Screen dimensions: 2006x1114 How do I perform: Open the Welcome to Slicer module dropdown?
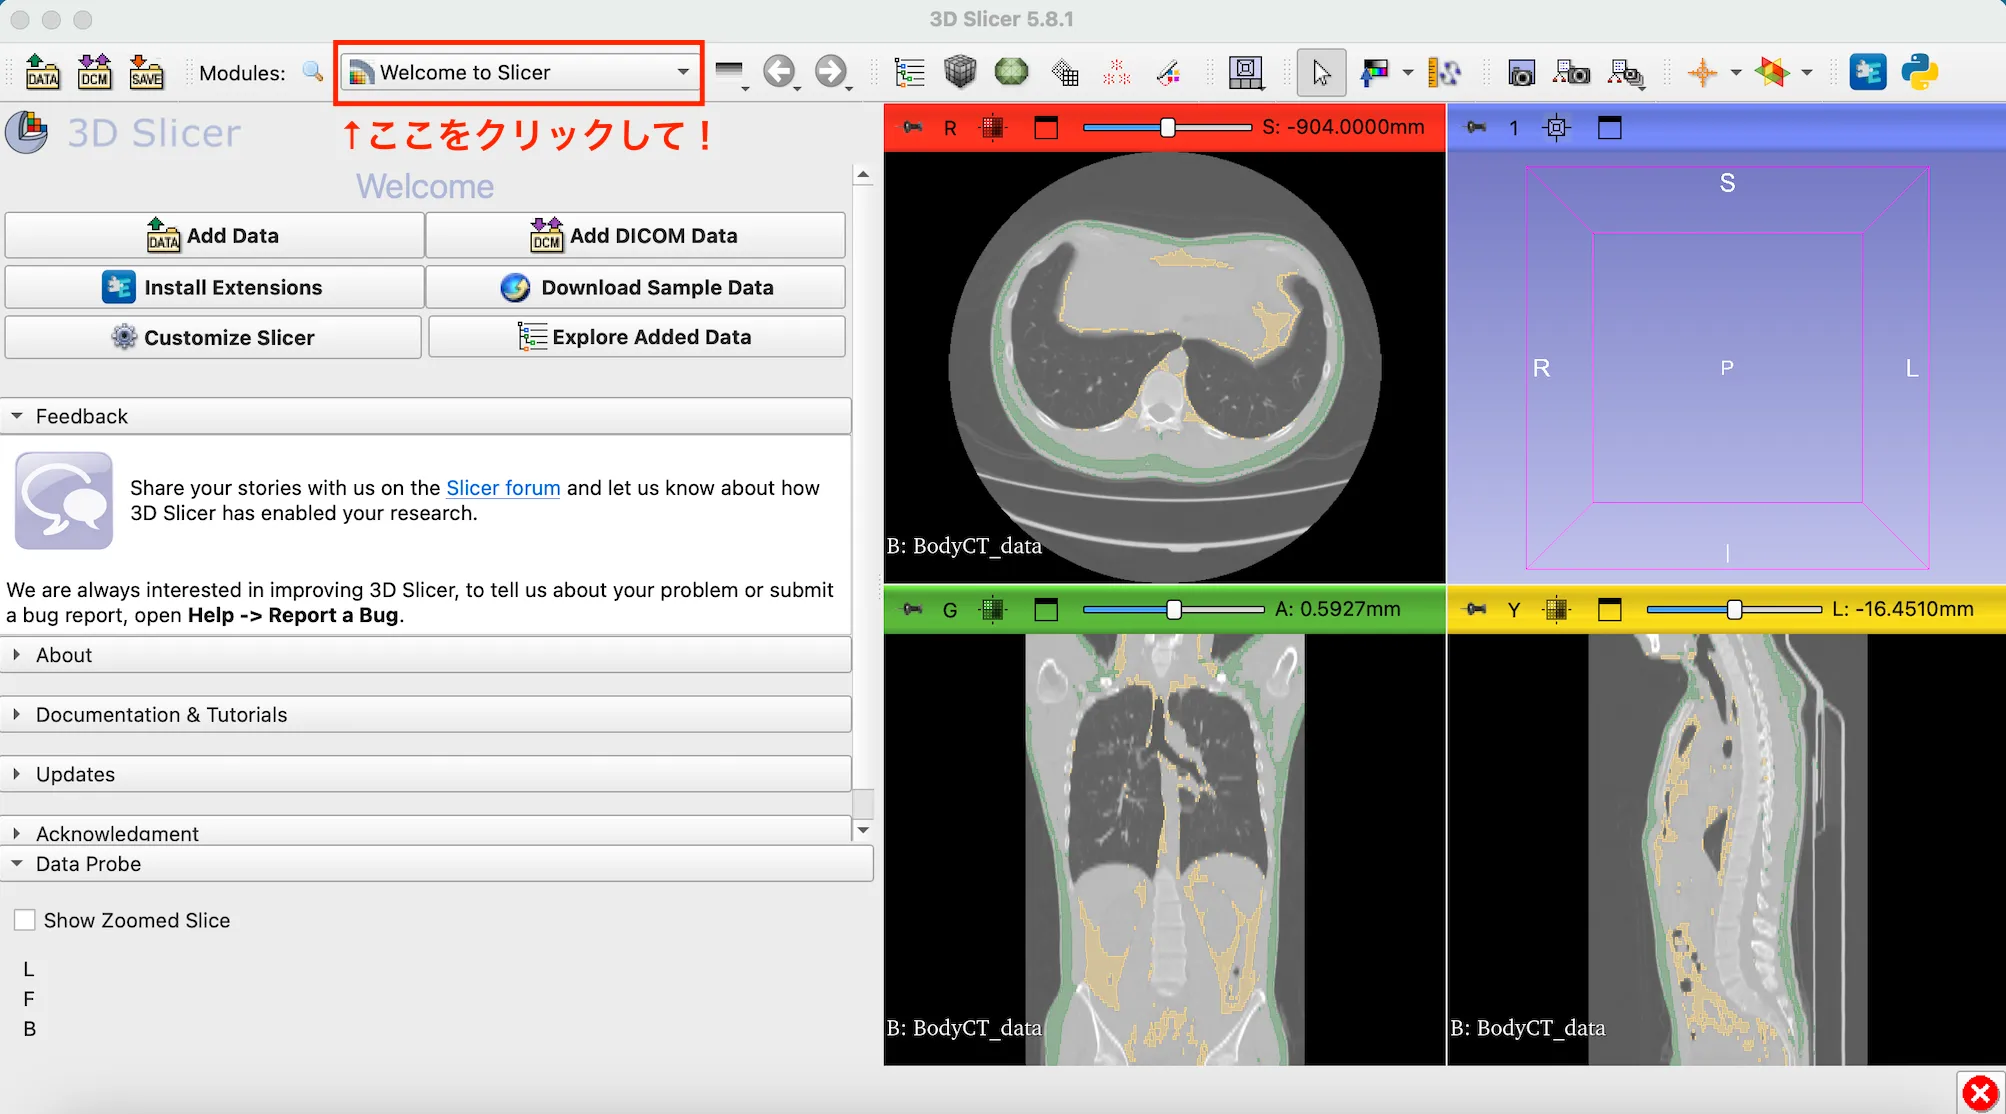coord(518,72)
